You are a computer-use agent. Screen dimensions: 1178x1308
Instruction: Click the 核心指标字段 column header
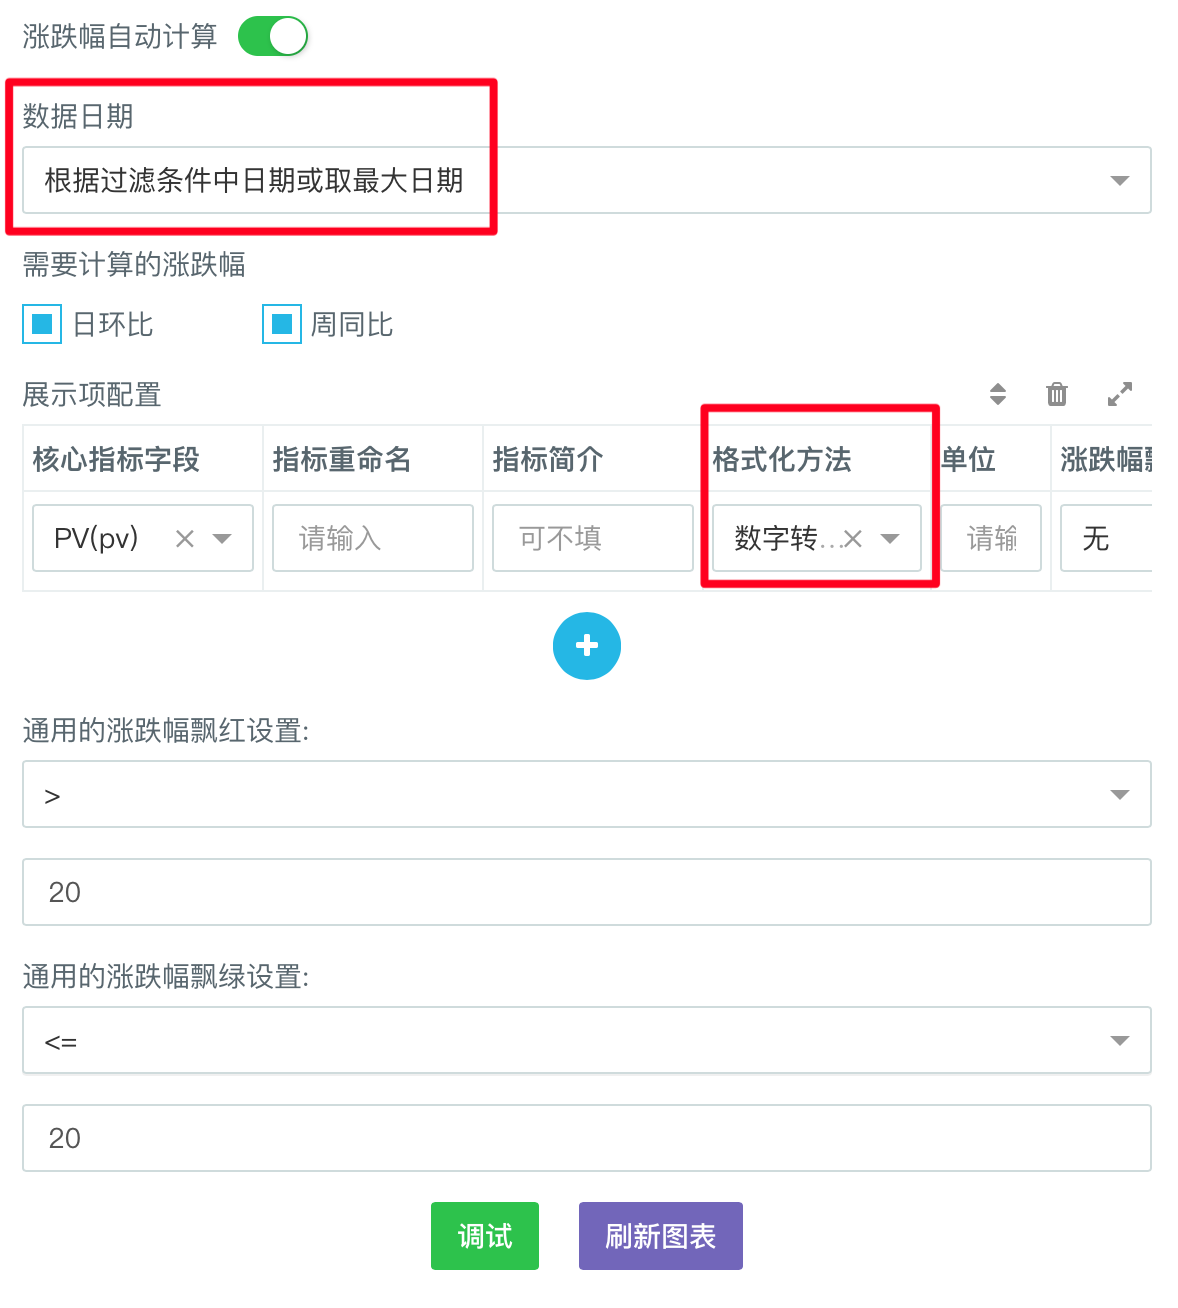click(x=116, y=459)
